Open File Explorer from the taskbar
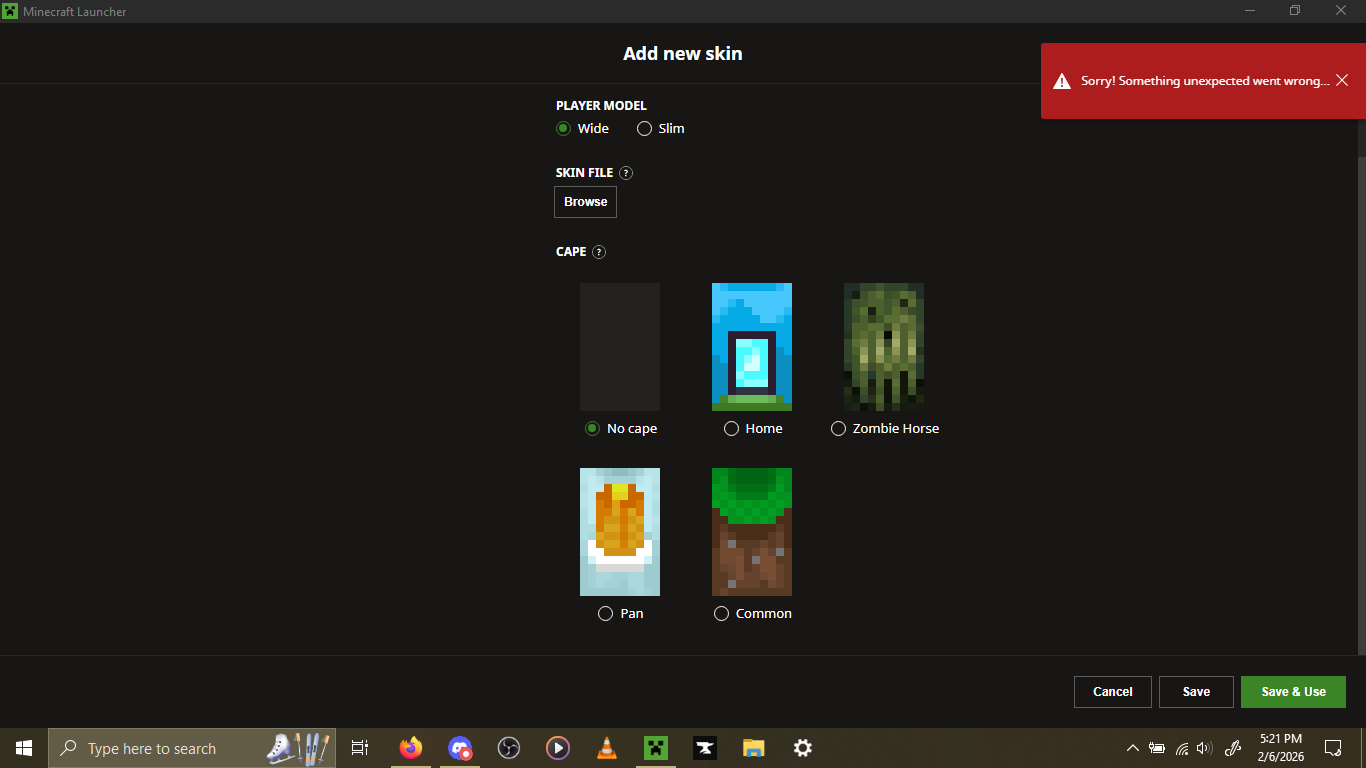The image size is (1366, 768). click(x=753, y=748)
